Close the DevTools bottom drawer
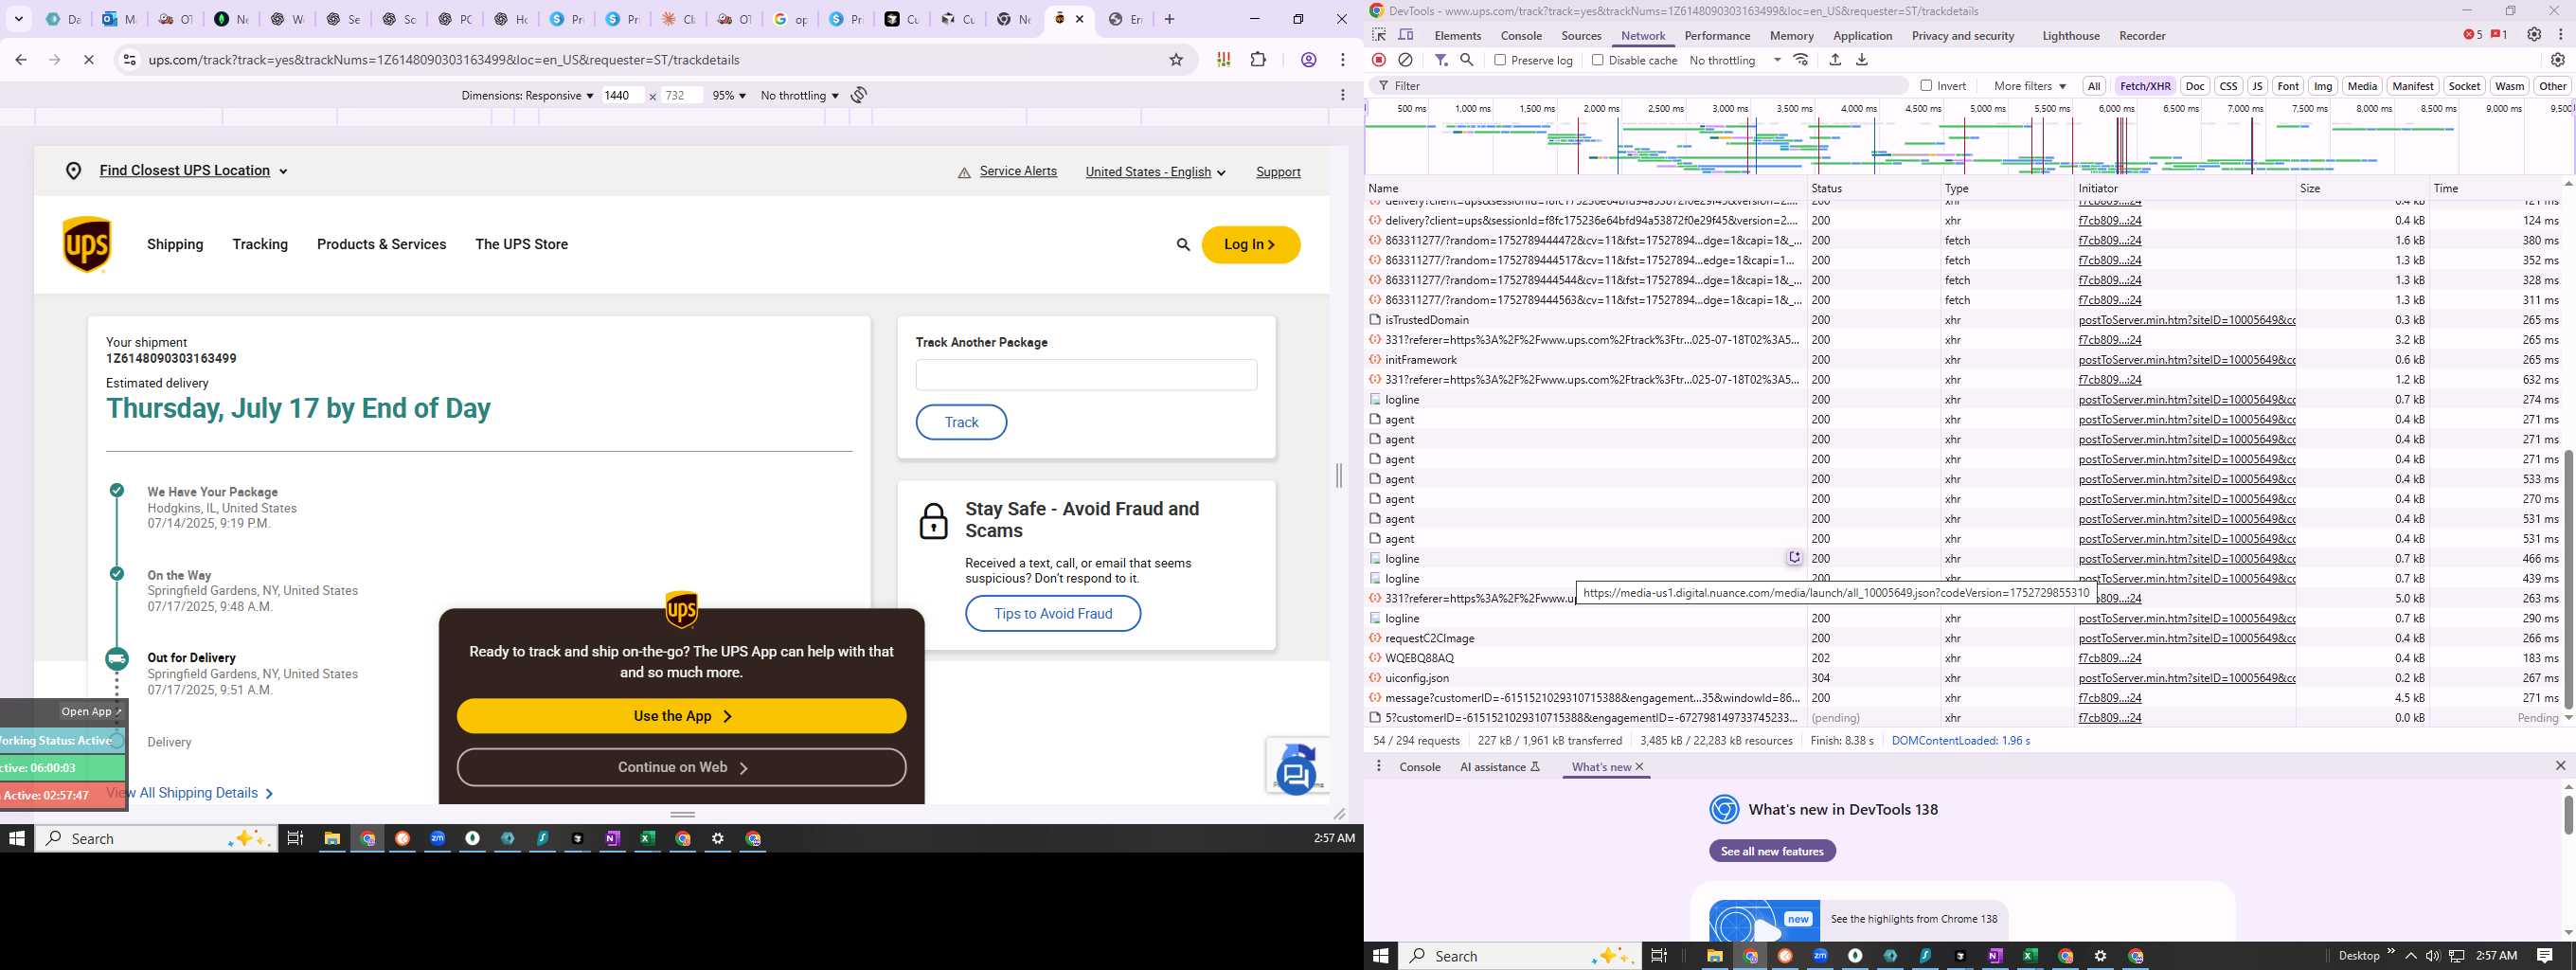Viewport: 2576px width, 970px height. [2560, 766]
